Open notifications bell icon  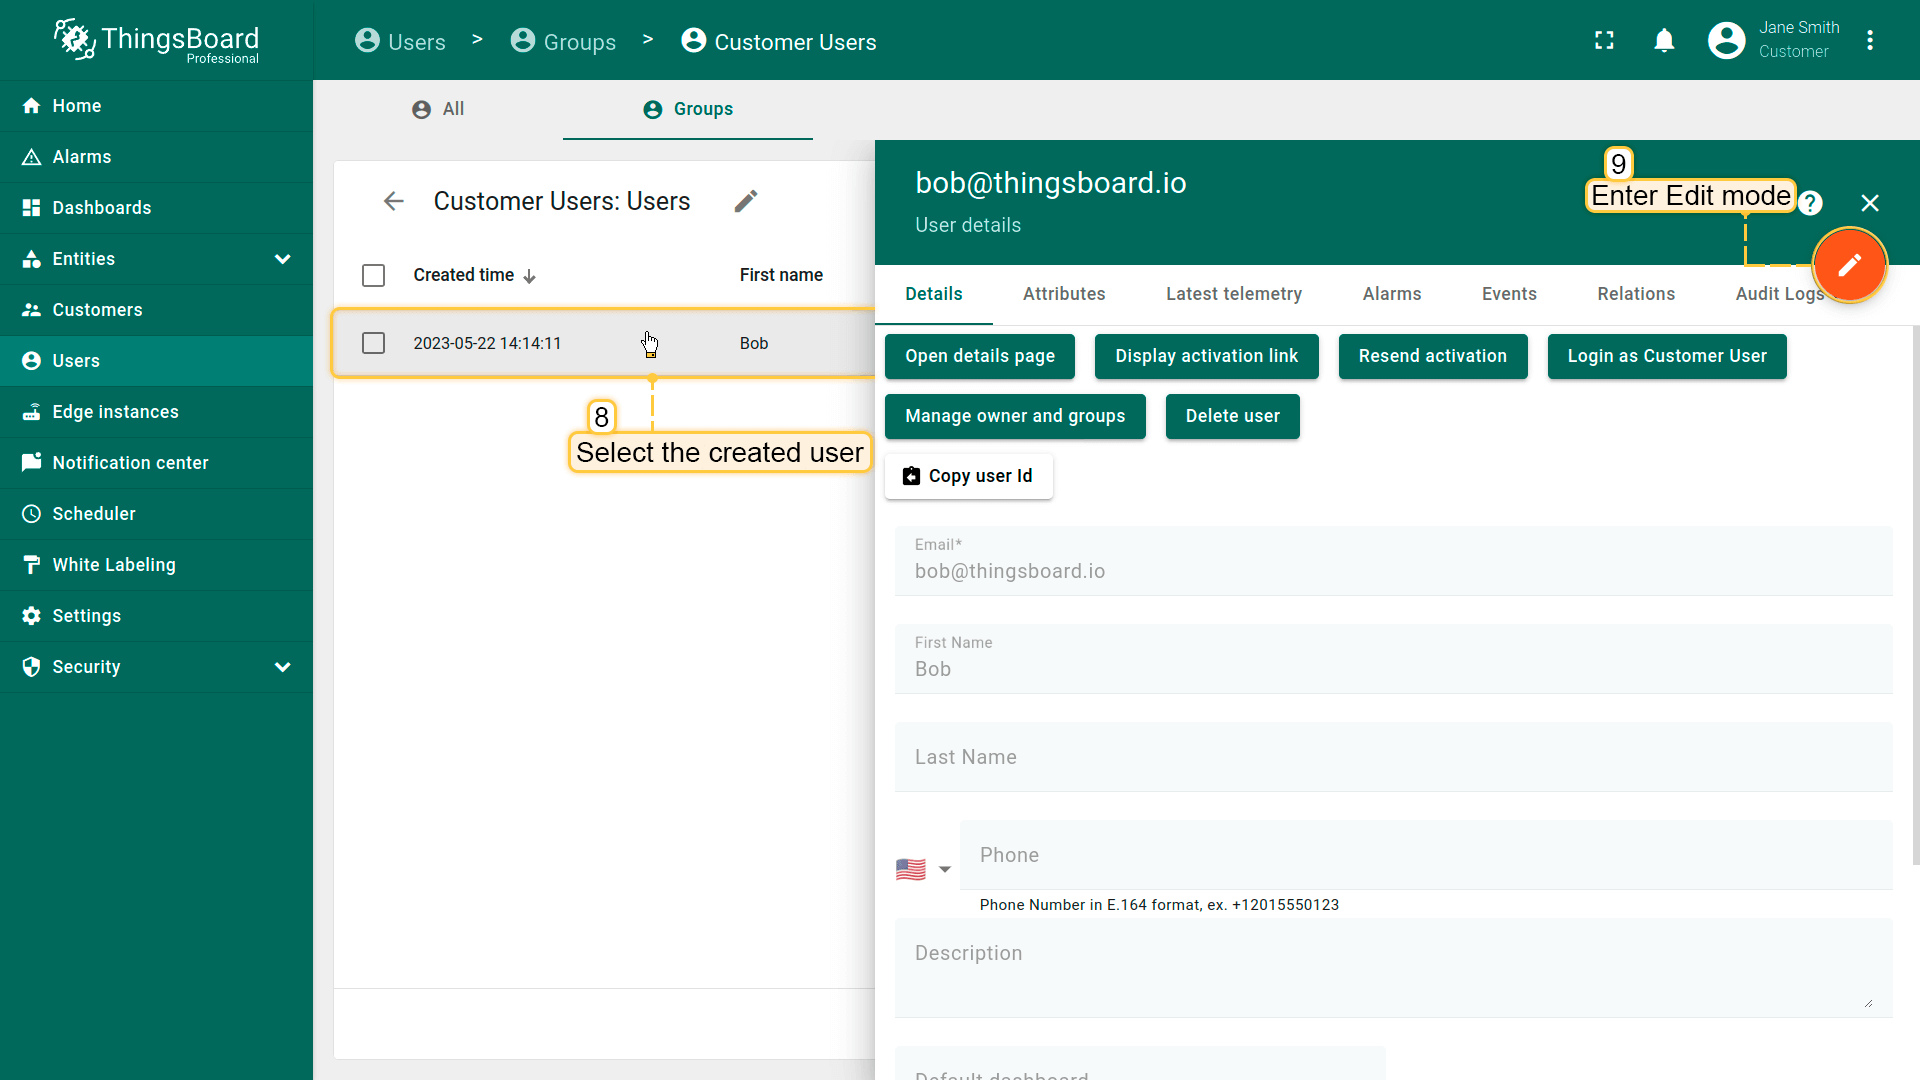pyautogui.click(x=1664, y=41)
